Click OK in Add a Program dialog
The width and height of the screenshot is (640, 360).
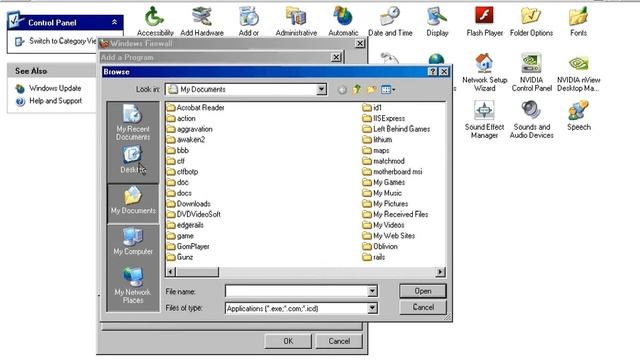pos(288,341)
